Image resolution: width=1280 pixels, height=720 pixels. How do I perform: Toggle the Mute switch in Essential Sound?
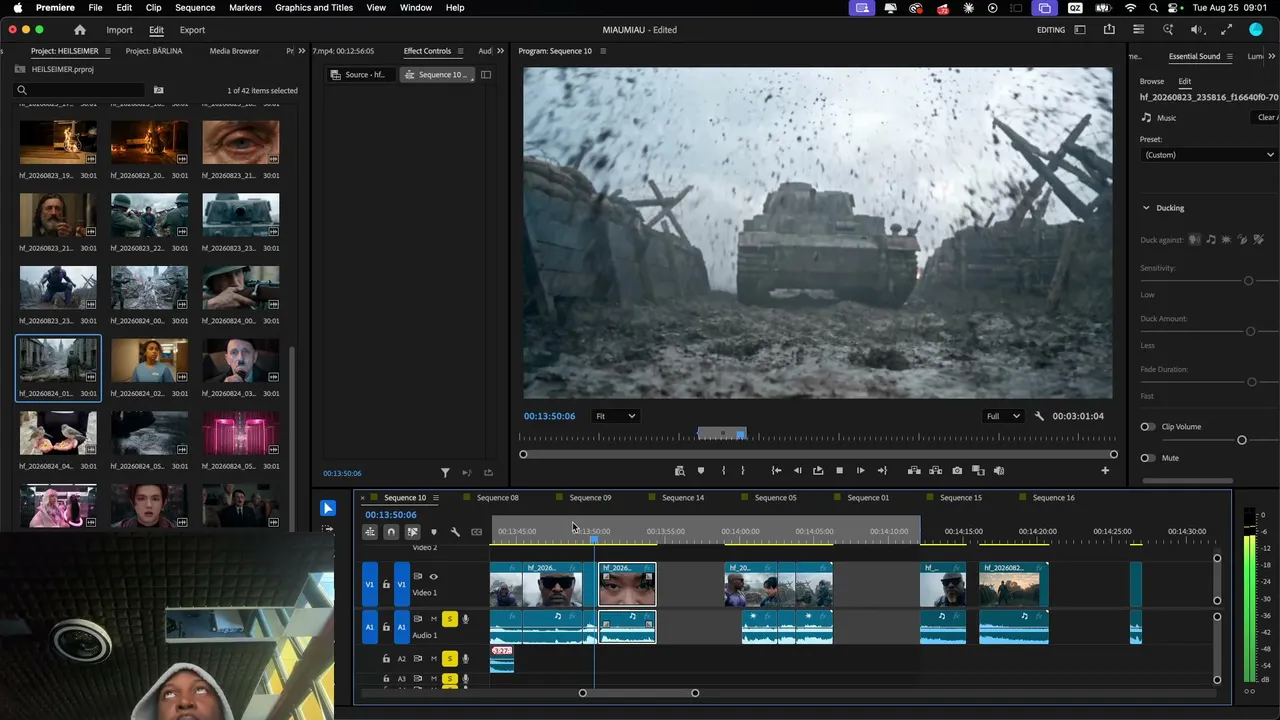[x=1148, y=458]
